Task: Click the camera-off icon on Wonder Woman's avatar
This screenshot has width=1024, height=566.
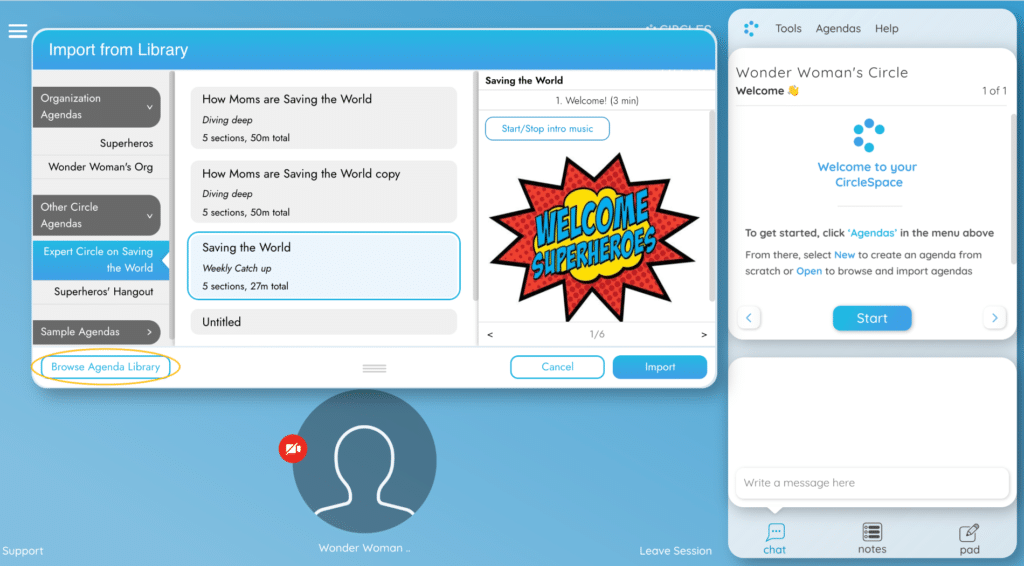Action: tap(293, 448)
